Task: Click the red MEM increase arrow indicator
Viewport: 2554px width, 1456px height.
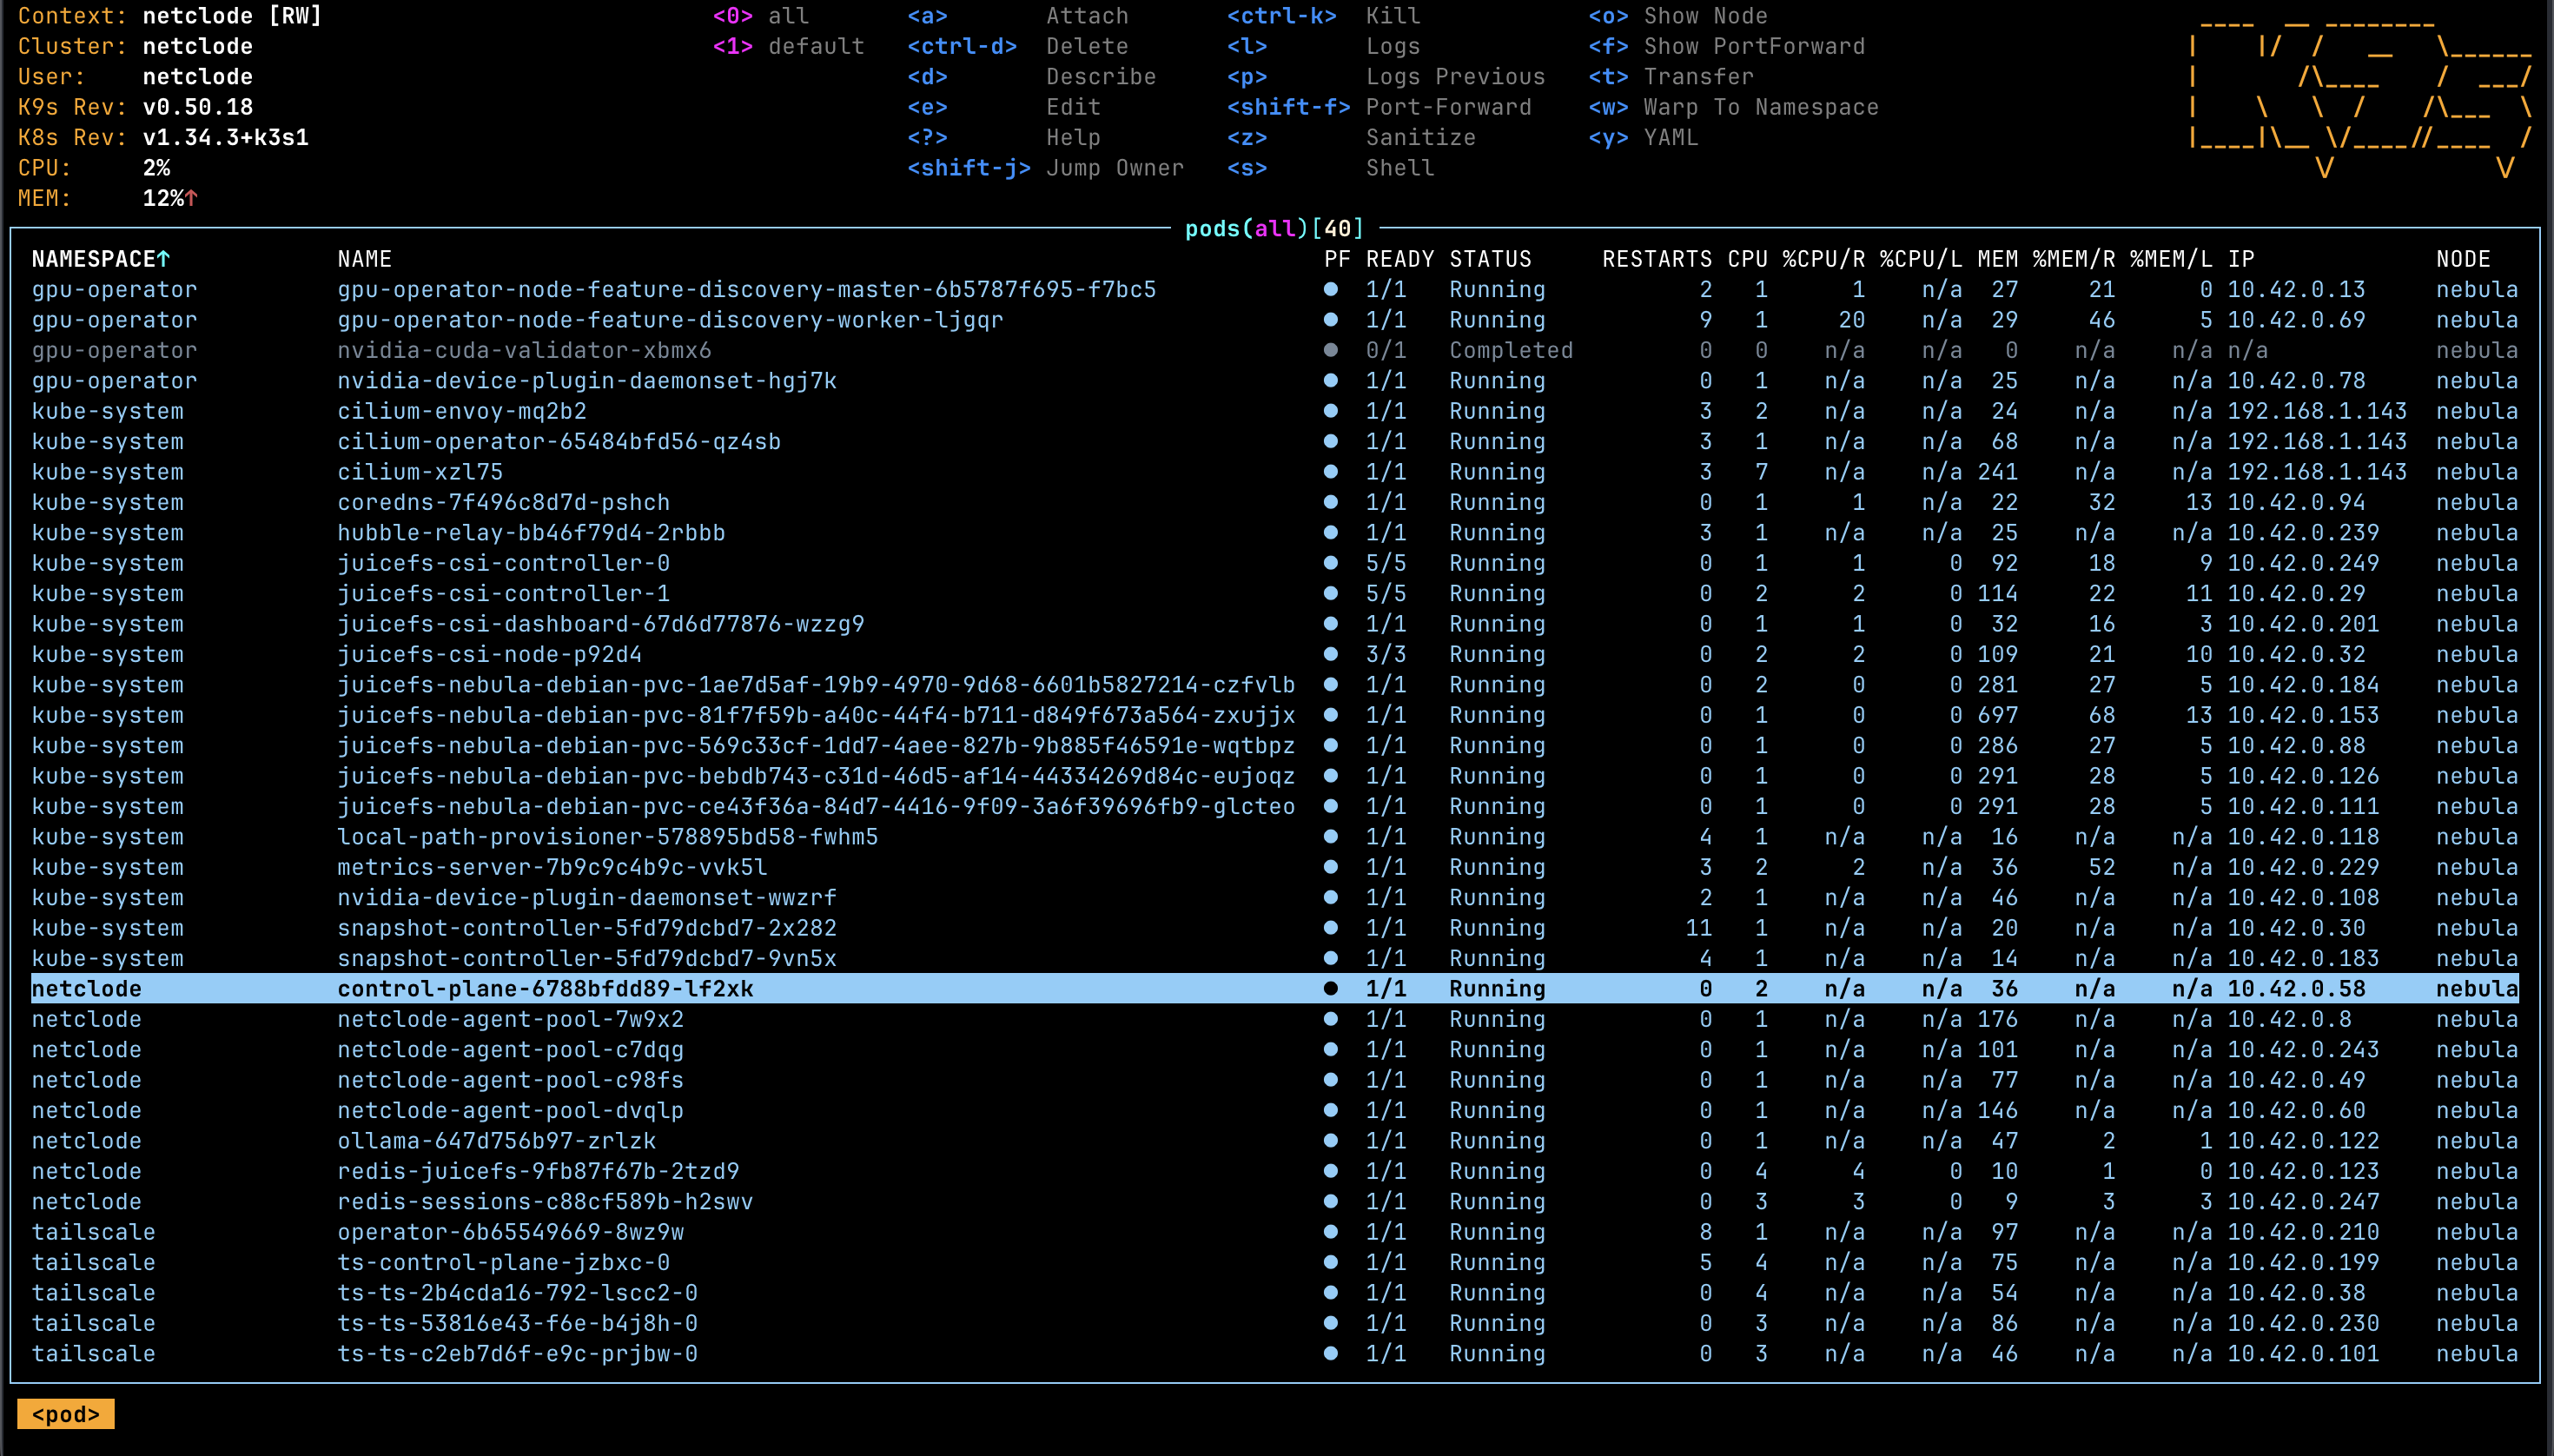Action: pos(192,198)
